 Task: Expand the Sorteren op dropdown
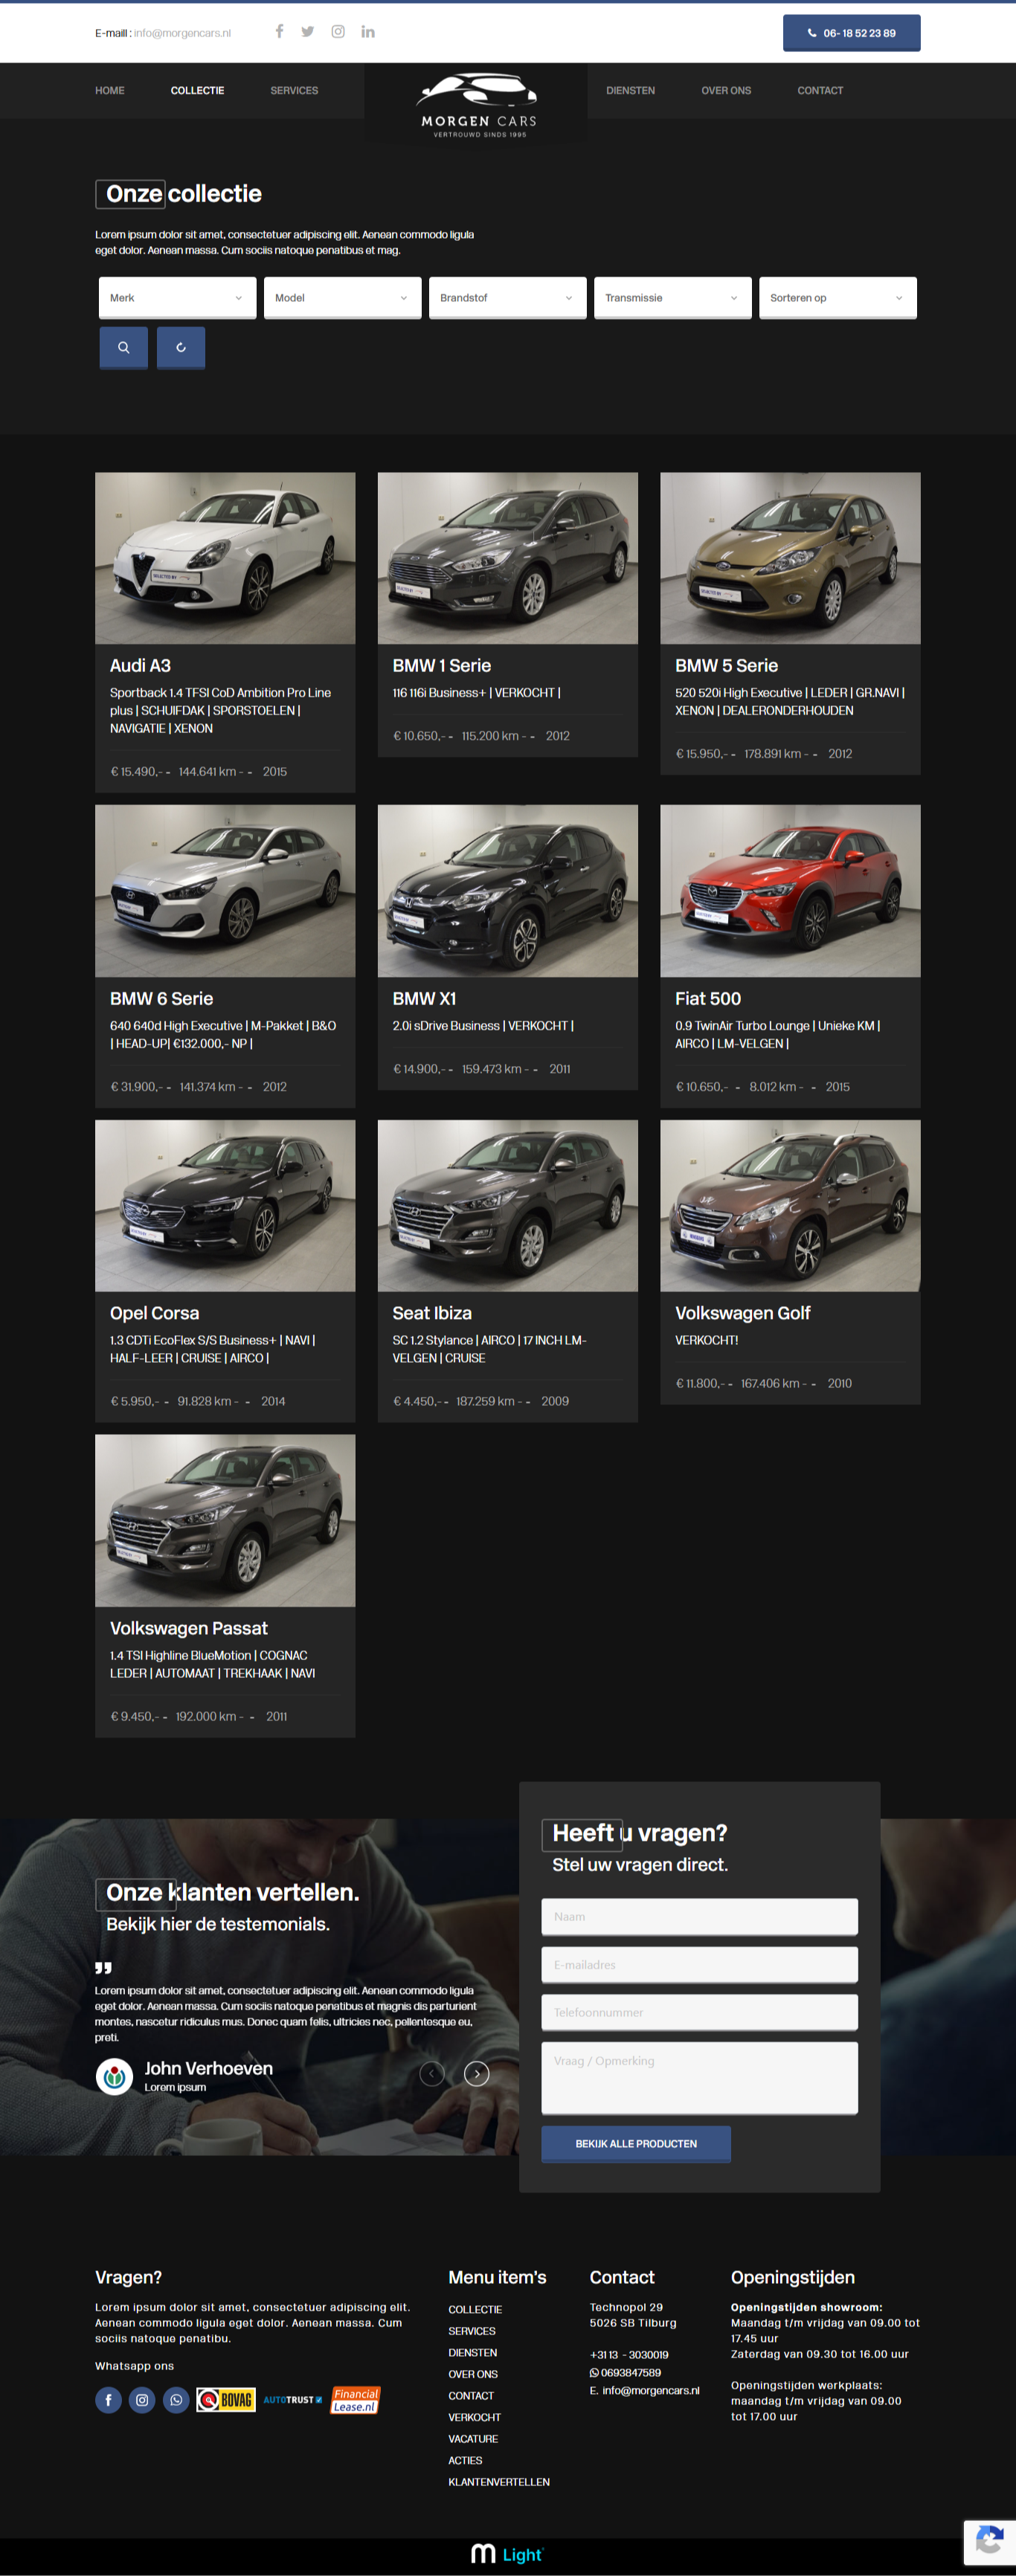pos(837,298)
